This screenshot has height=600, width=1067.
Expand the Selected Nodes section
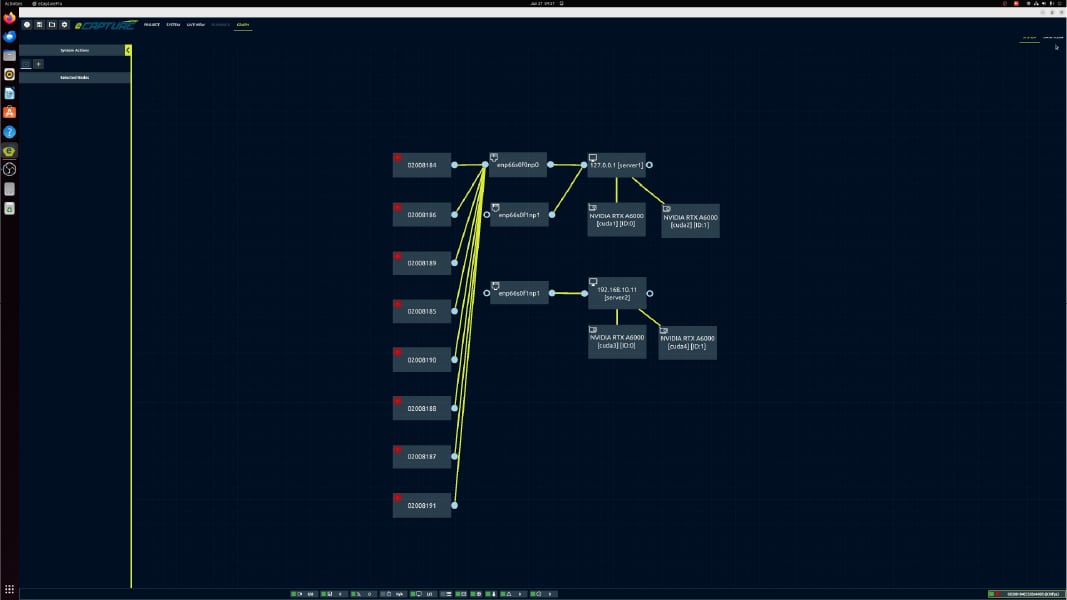click(x=75, y=77)
